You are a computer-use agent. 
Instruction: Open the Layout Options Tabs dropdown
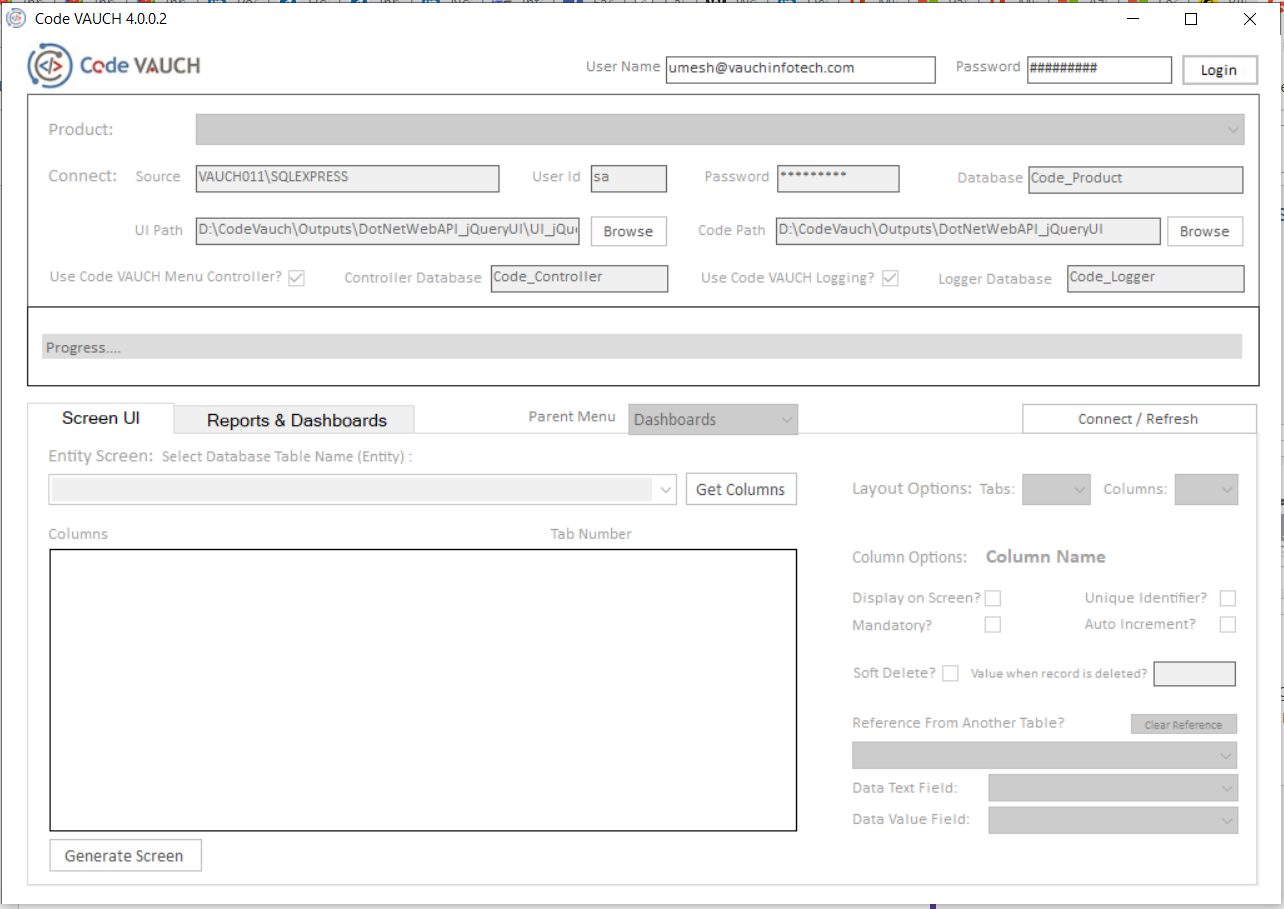point(1056,489)
